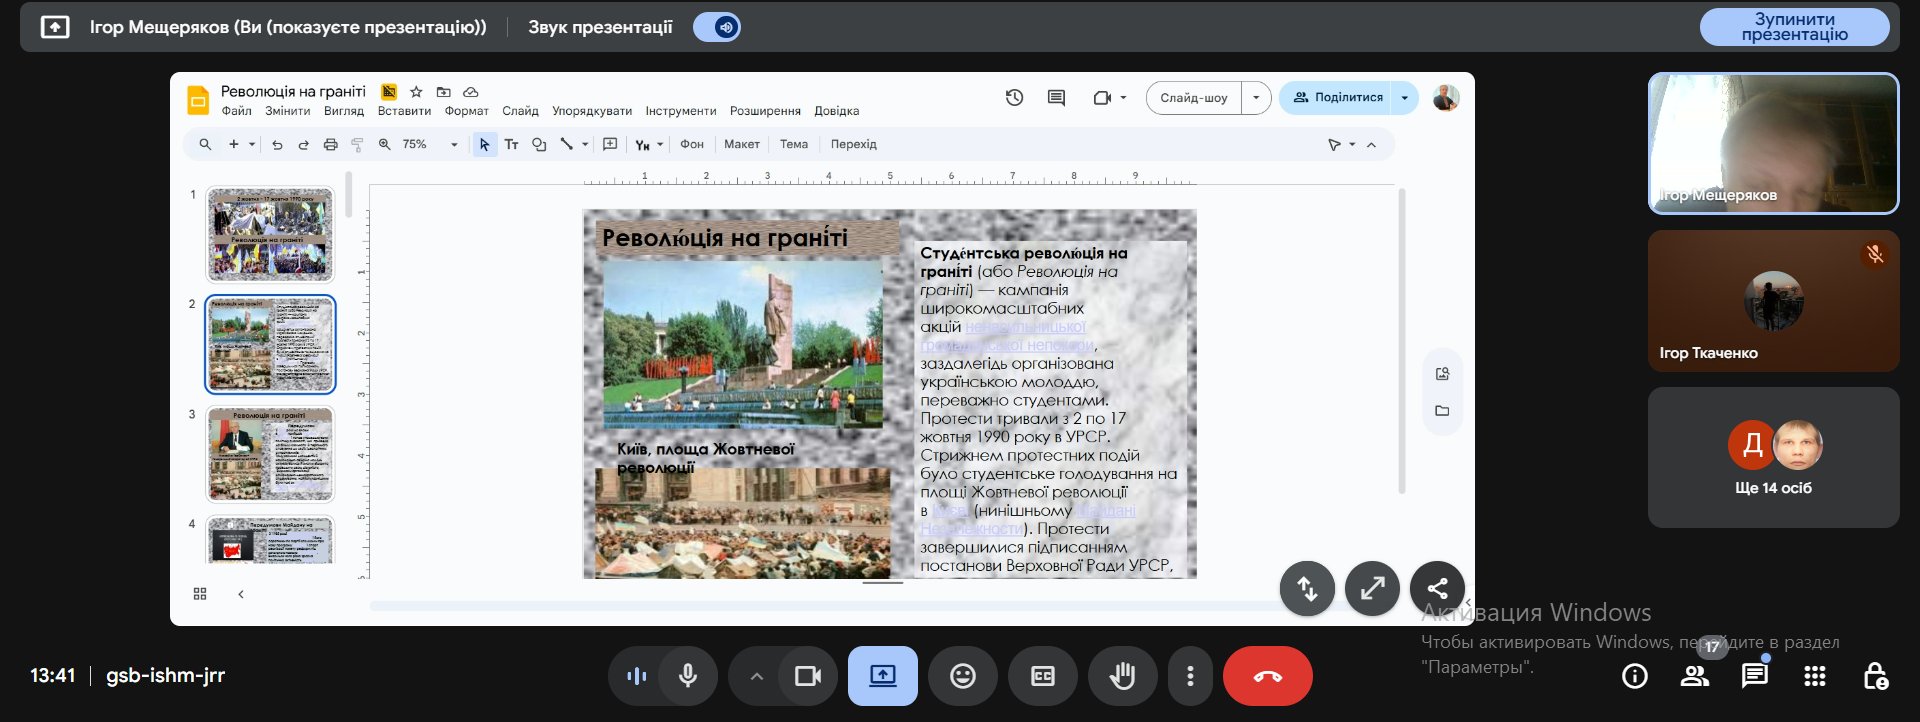Expand audio and video settings chevron
1920x722 pixels.
757,676
